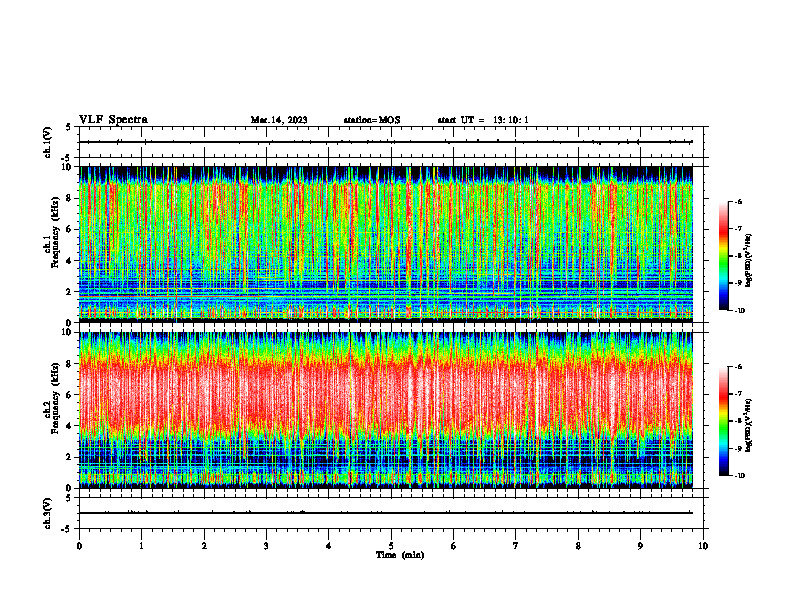Click the ch.1 voltage waveform trace

(386, 142)
